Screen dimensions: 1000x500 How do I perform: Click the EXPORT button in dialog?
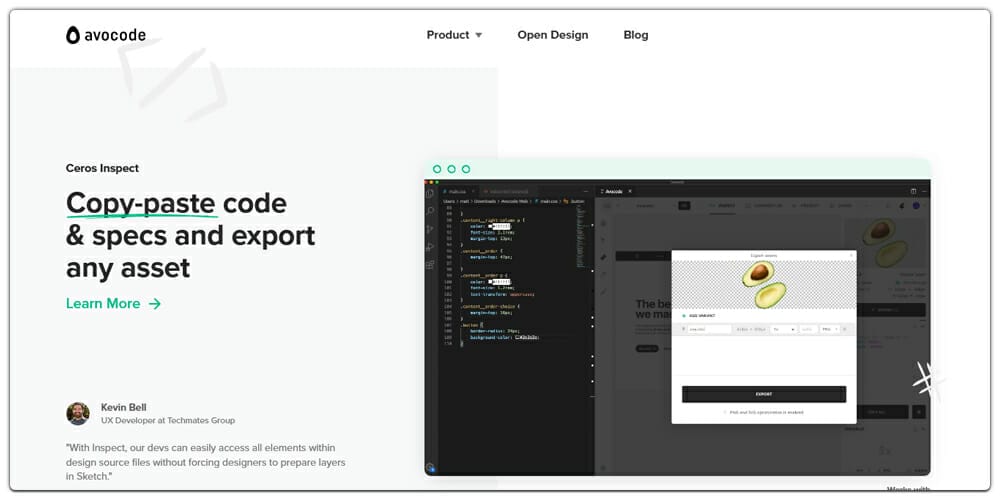pos(764,394)
